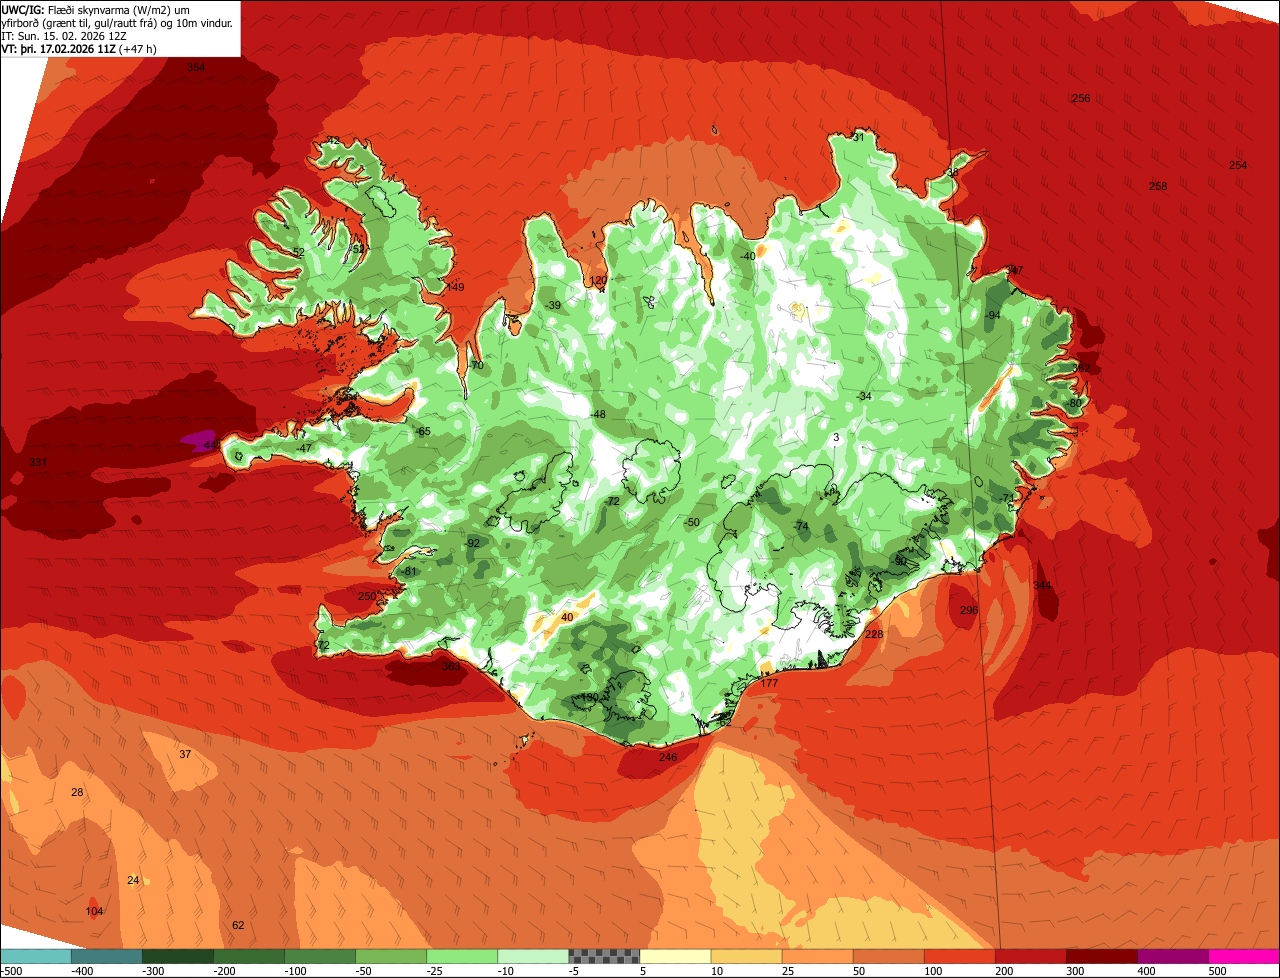
Task: Select the 256 value northeast of Iceland
Action: (x=1080, y=98)
